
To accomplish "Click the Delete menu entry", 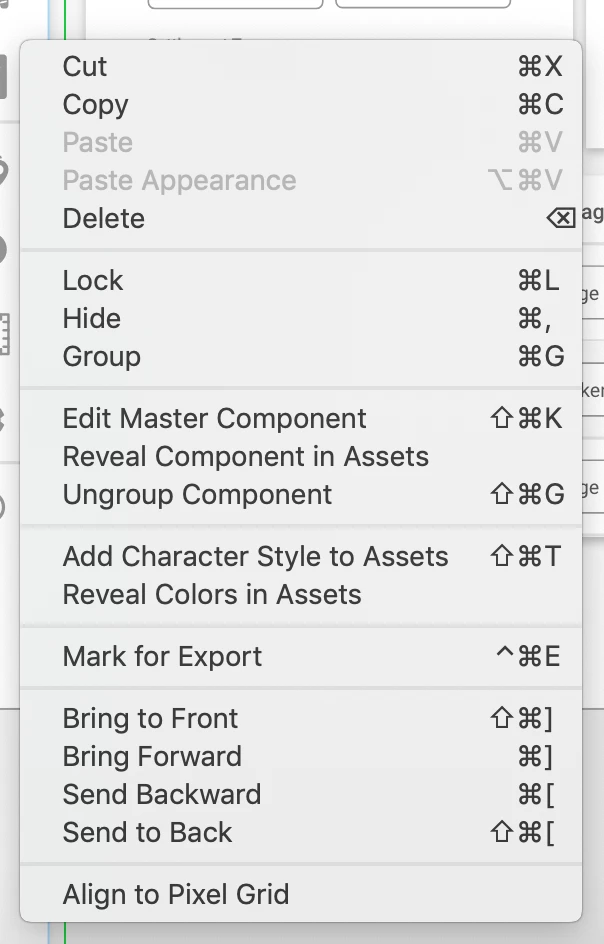I will (x=104, y=219).
